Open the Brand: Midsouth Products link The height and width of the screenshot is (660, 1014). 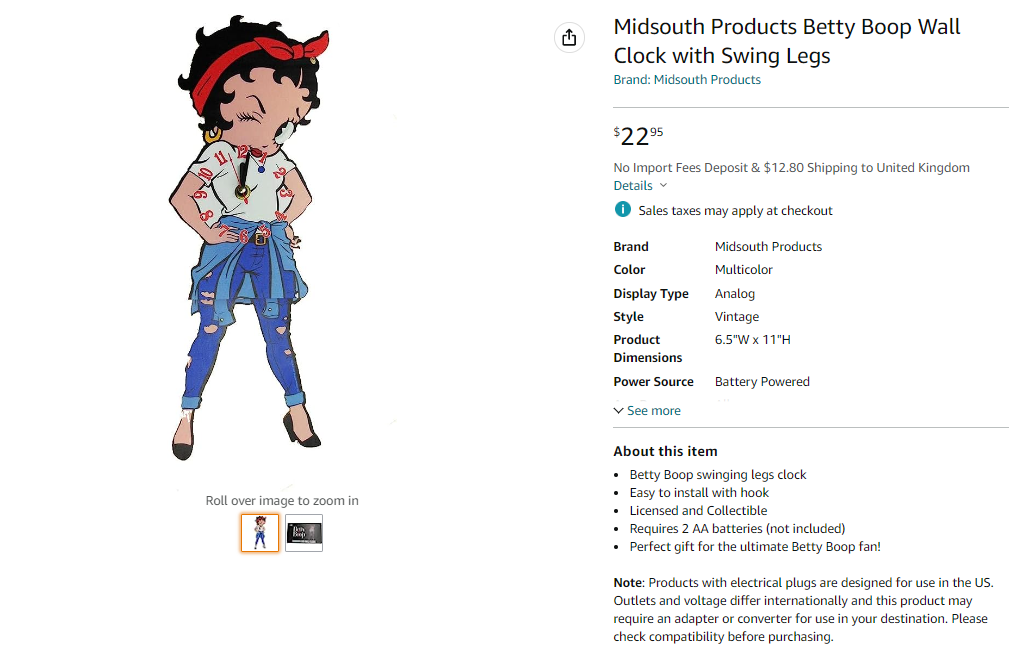[687, 80]
